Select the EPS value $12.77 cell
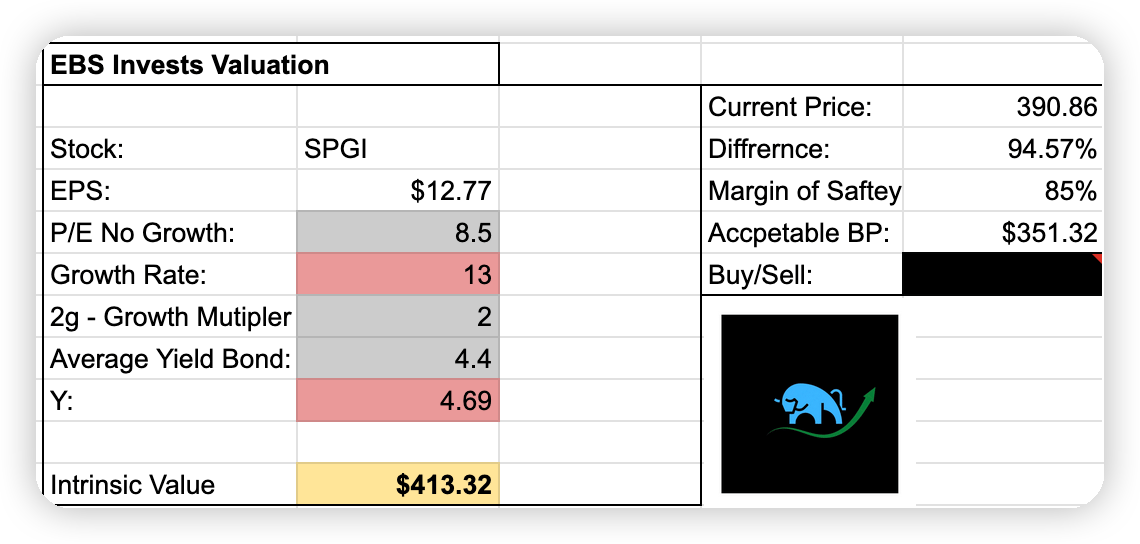The image size is (1140, 544). pyautogui.click(x=397, y=191)
